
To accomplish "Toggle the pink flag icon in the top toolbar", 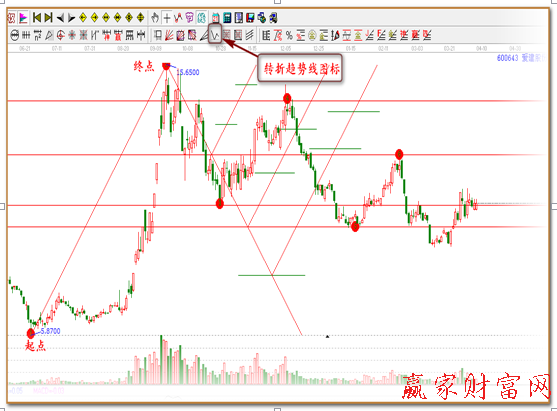I will coord(23,17).
